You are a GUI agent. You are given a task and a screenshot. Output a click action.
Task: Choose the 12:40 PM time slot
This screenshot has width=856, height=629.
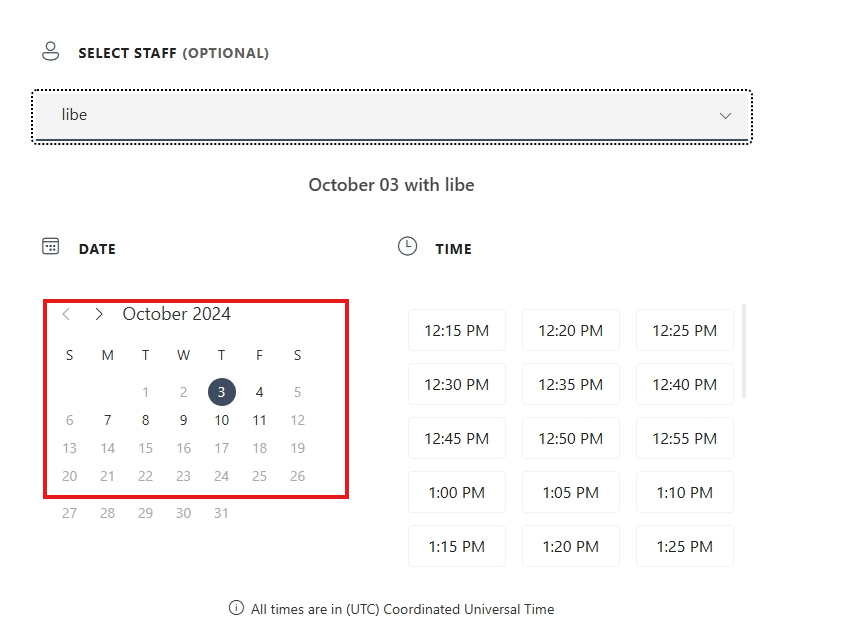685,384
